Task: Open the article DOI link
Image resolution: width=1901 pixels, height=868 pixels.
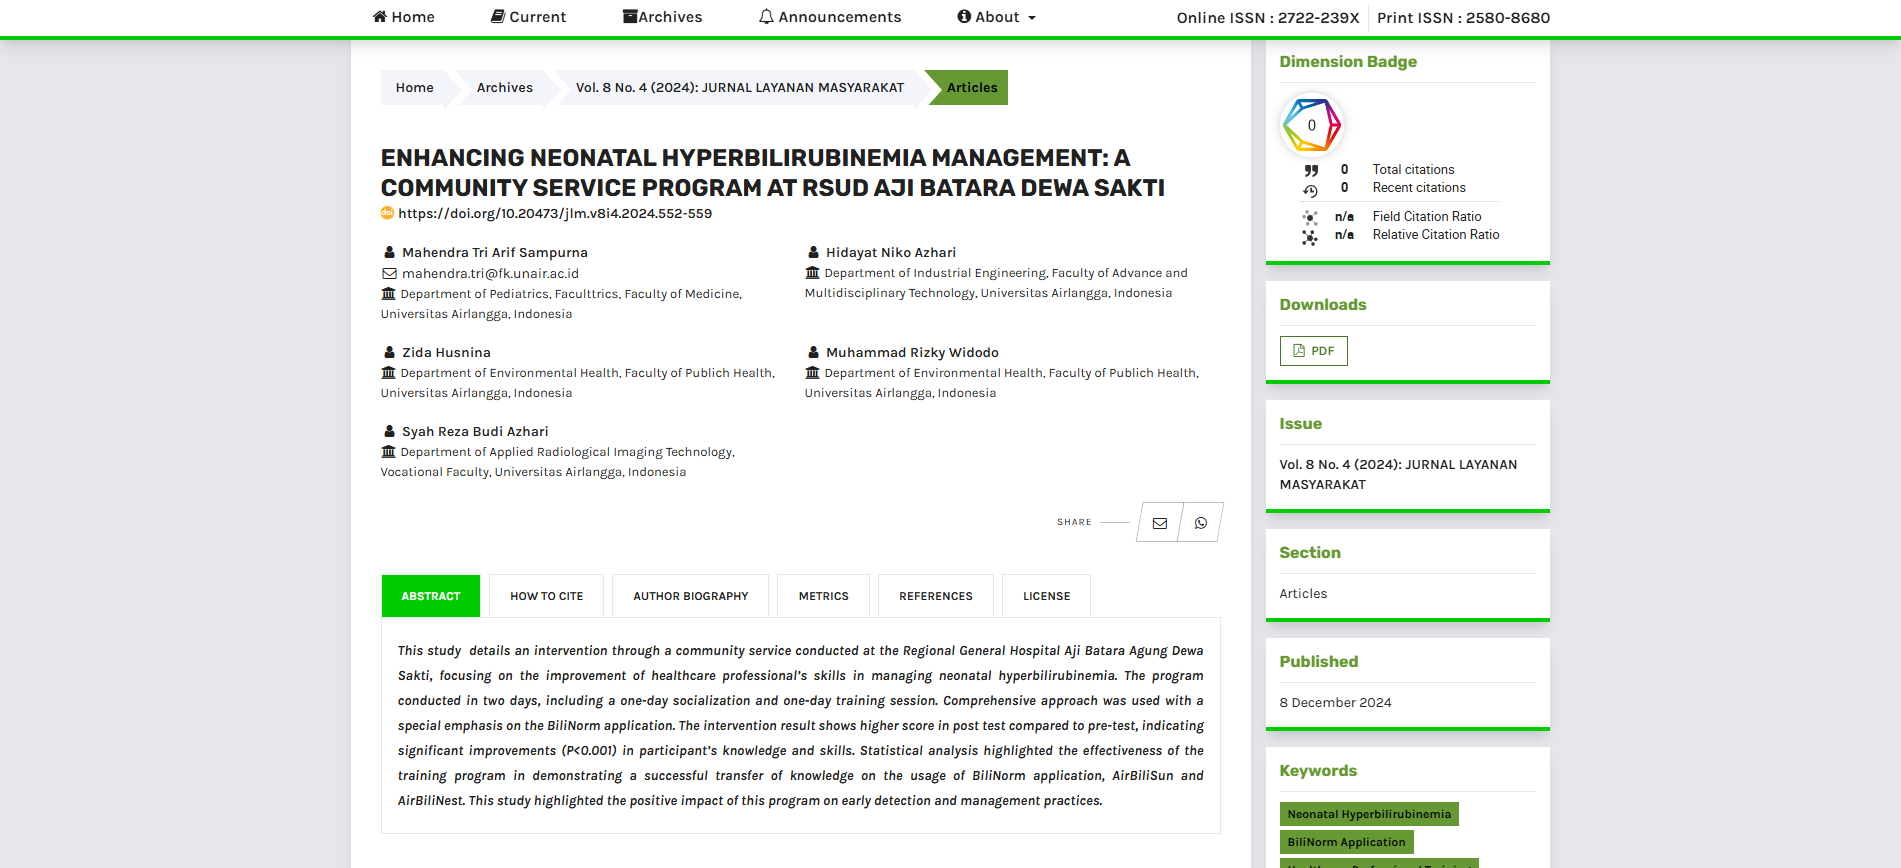Action: [x=555, y=213]
